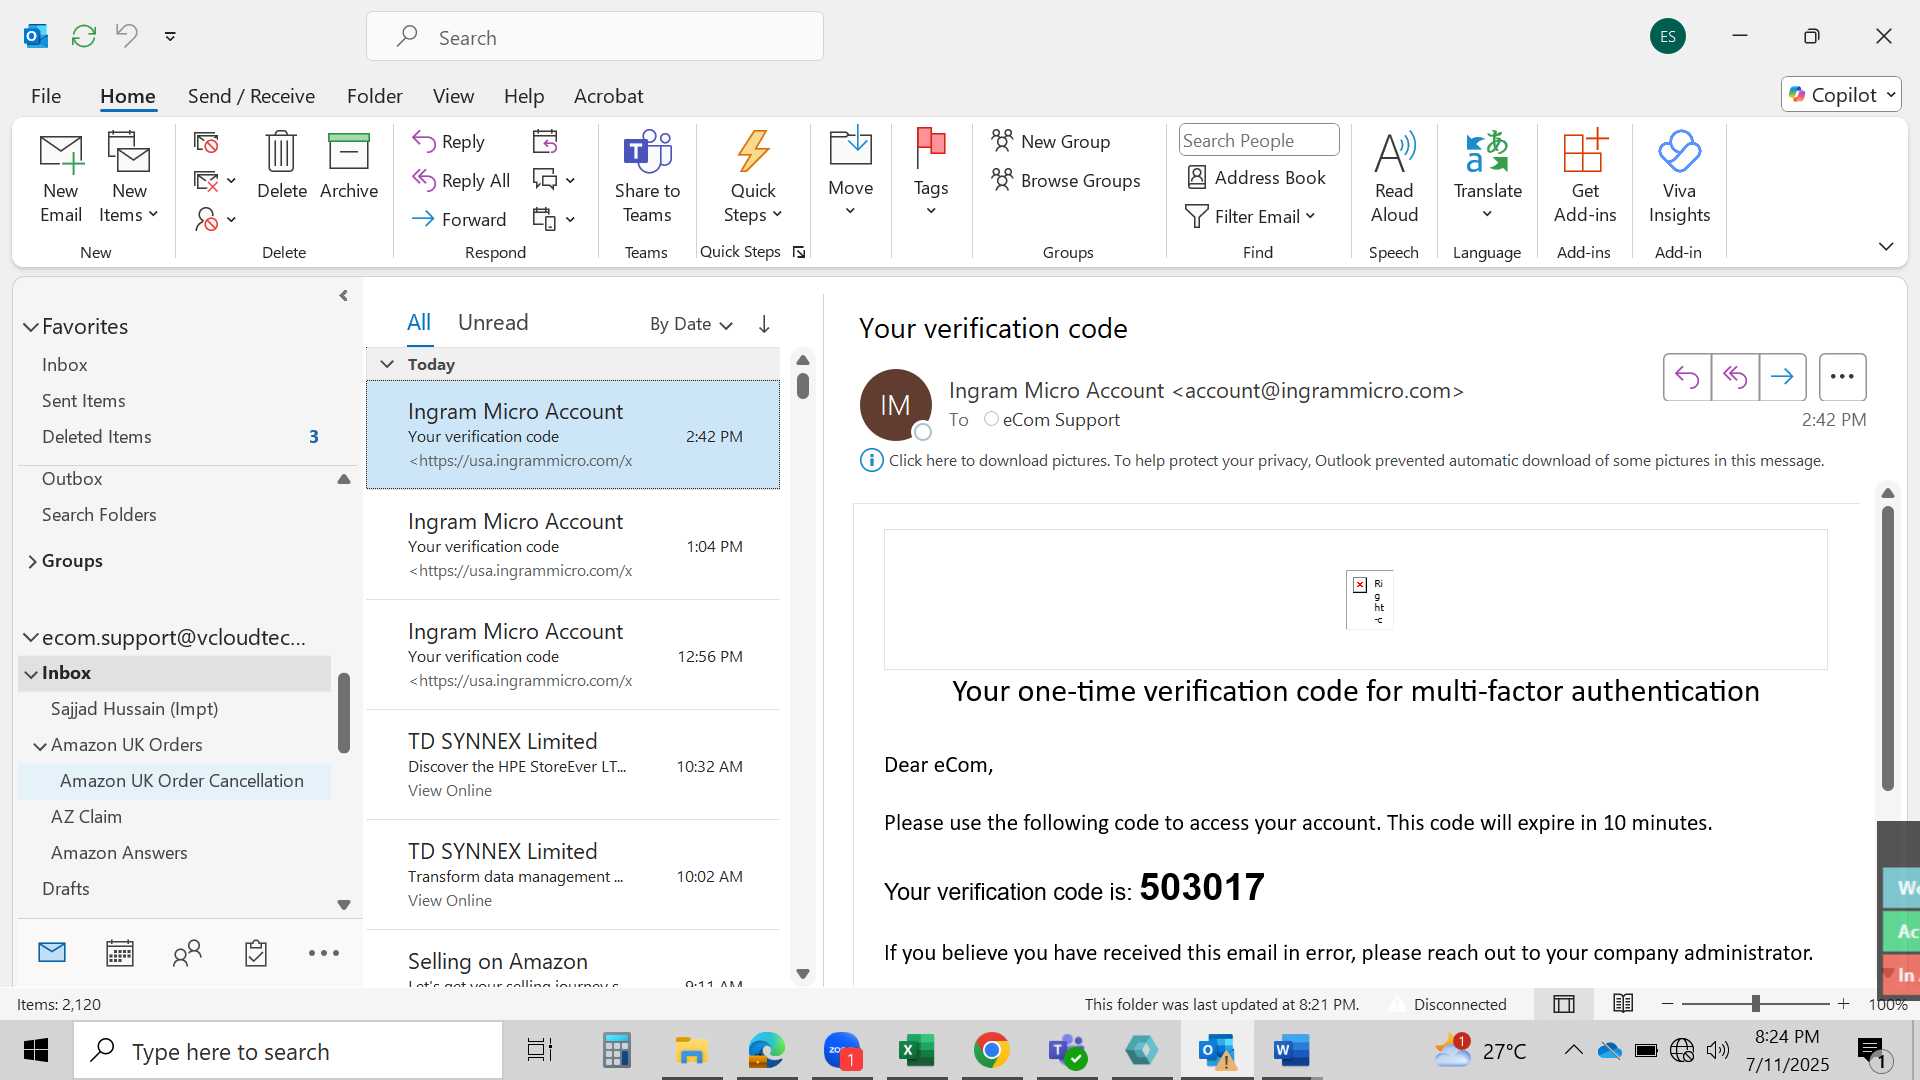The width and height of the screenshot is (1920, 1080).
Task: Click Forward arrow in reading pane
Action: click(x=1782, y=377)
